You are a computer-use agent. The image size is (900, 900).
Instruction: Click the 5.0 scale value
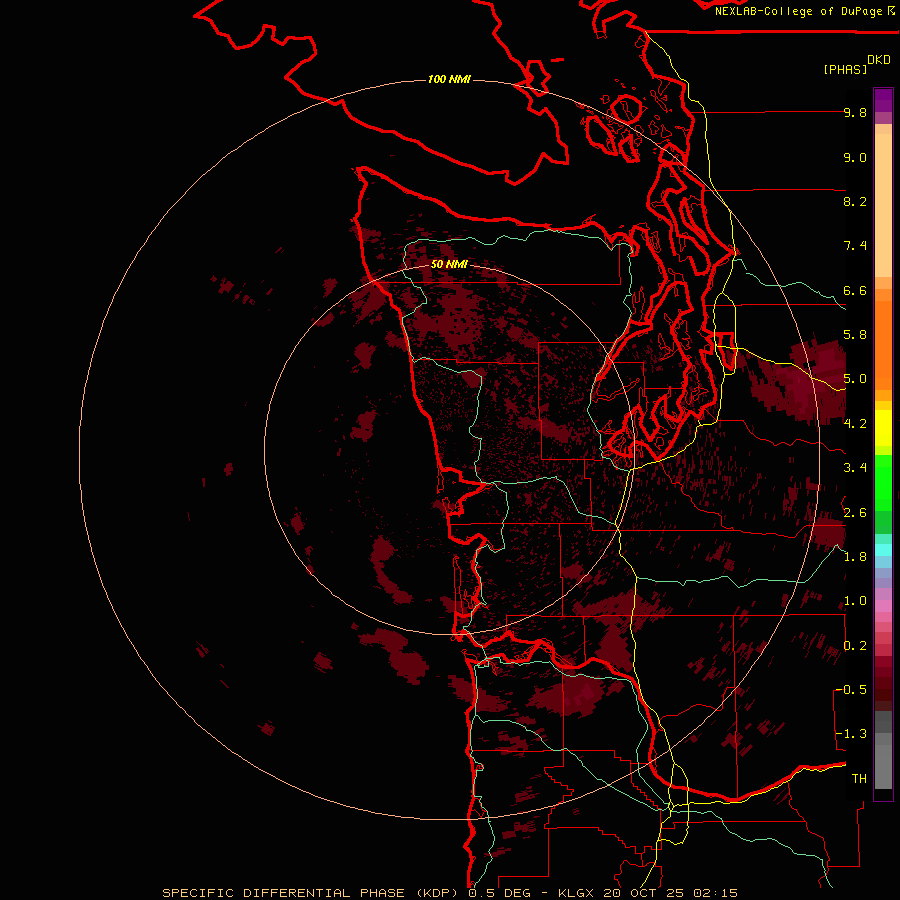point(855,379)
